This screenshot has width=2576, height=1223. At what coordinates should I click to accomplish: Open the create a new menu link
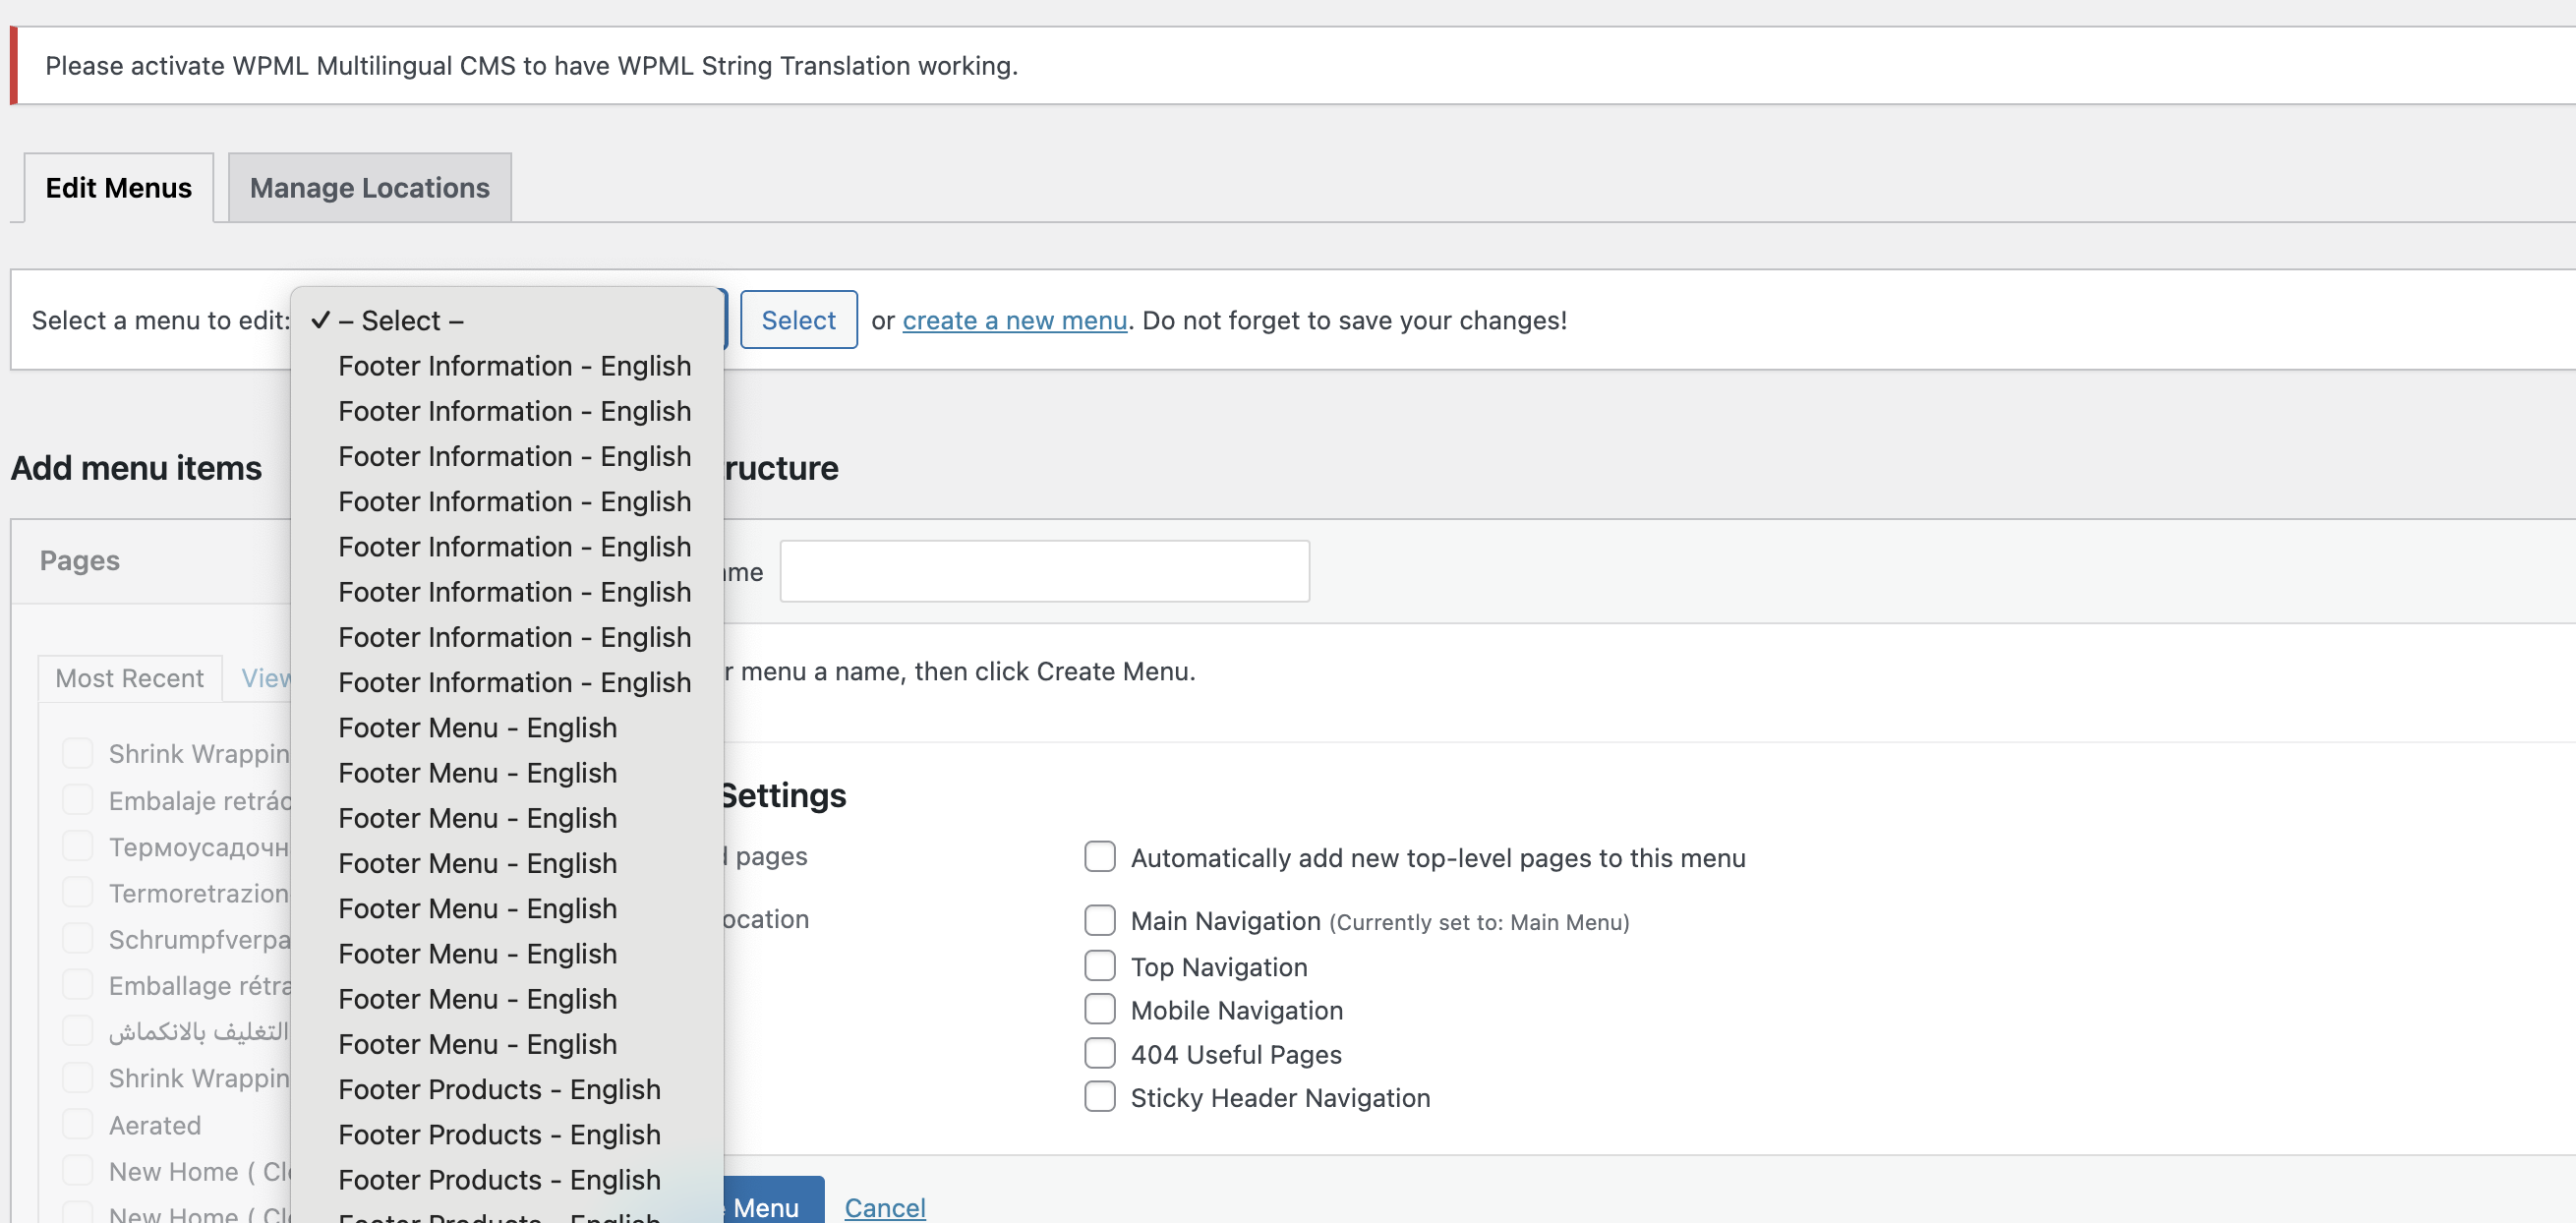click(x=1014, y=320)
